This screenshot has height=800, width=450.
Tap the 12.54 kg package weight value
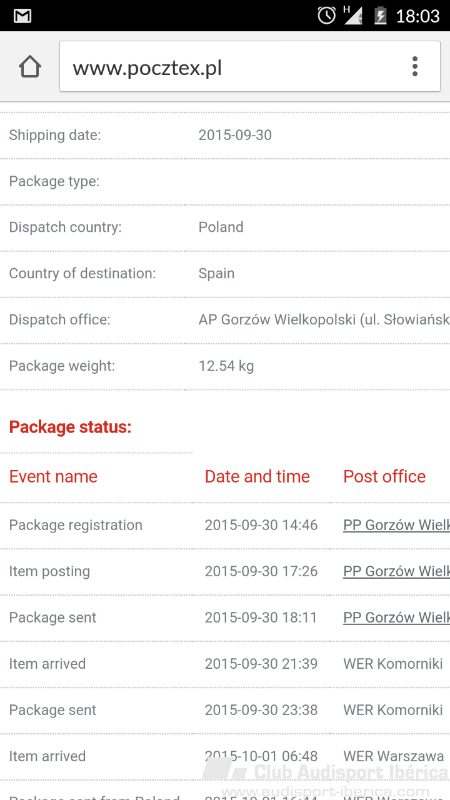tap(226, 366)
